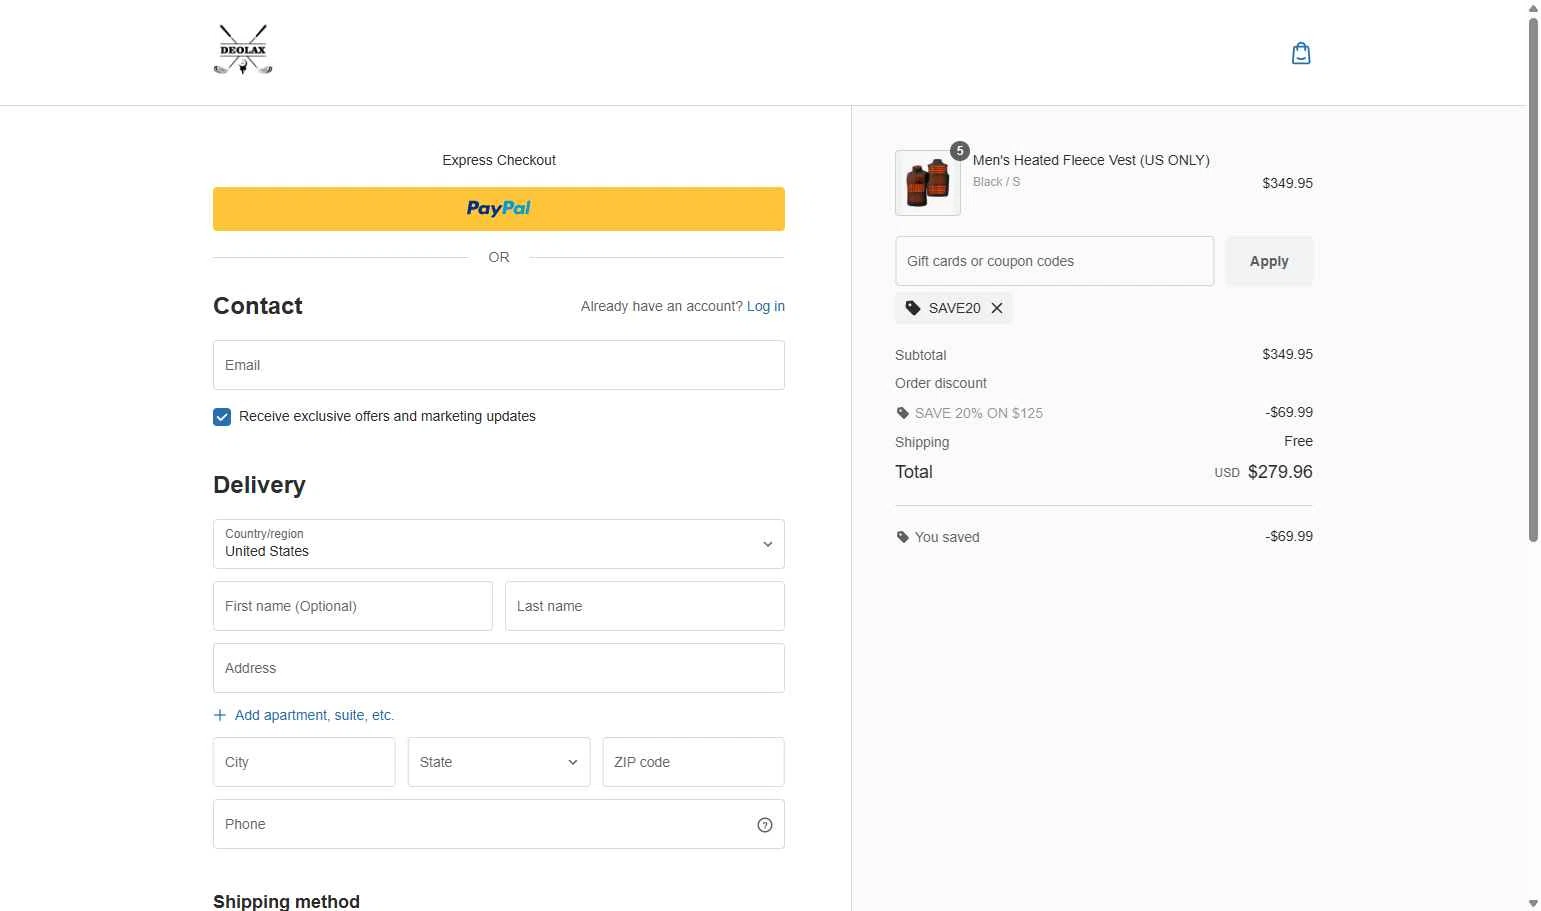Focus the City field
The height and width of the screenshot is (911, 1541).
coord(304,762)
